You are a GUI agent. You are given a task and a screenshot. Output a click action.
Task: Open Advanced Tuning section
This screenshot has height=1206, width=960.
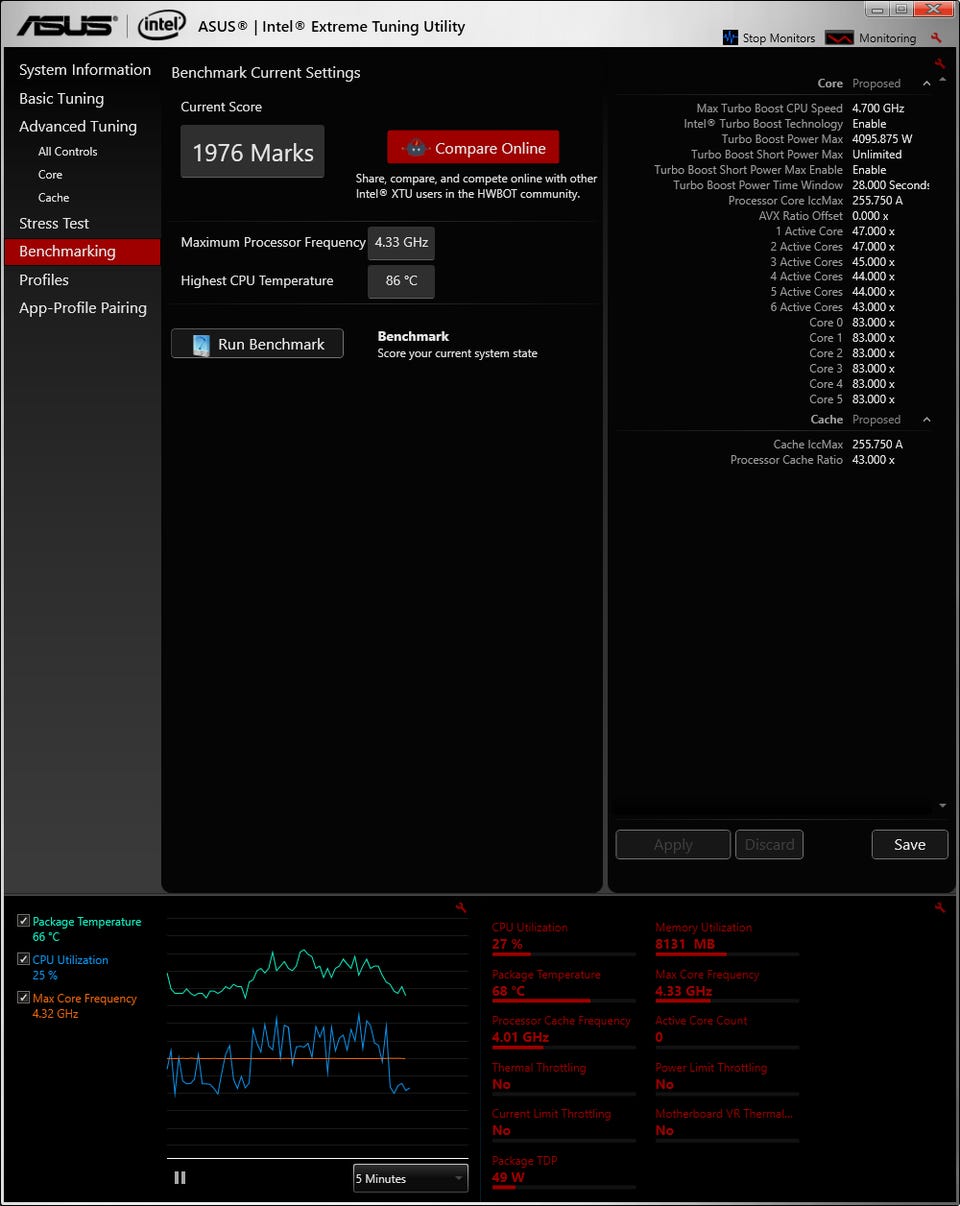(78, 126)
